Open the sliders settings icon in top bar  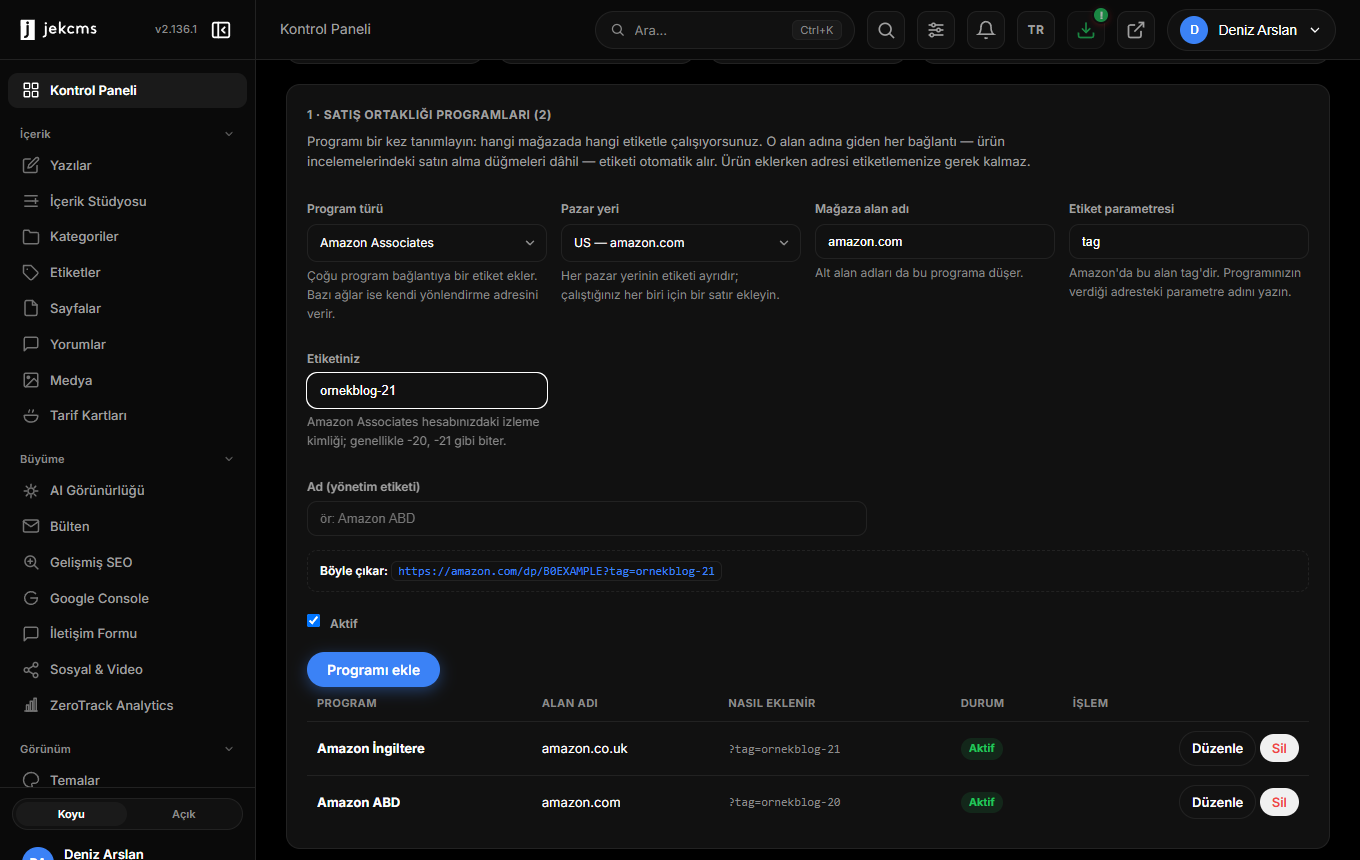click(x=936, y=30)
